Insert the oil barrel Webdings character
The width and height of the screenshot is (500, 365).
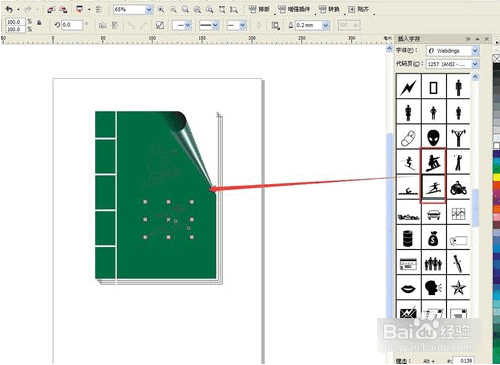click(x=408, y=238)
